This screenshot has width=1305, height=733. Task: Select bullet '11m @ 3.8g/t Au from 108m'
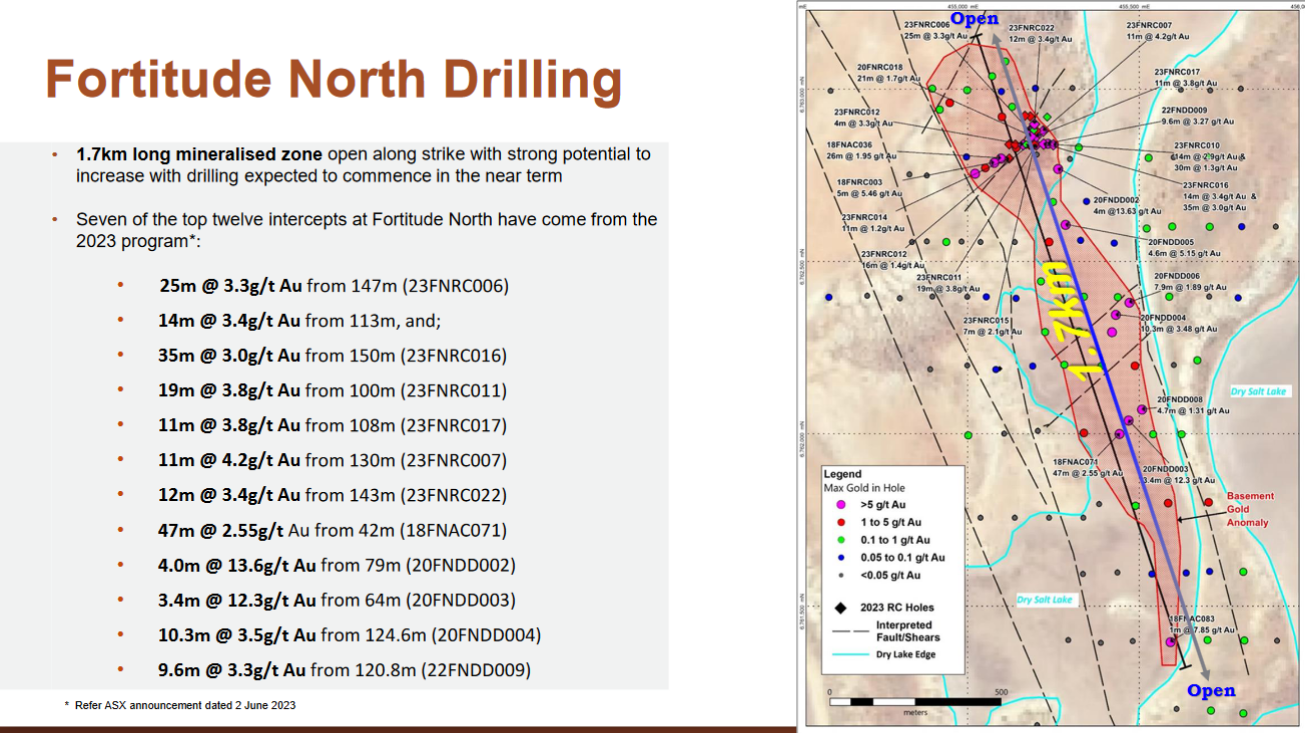332,426
